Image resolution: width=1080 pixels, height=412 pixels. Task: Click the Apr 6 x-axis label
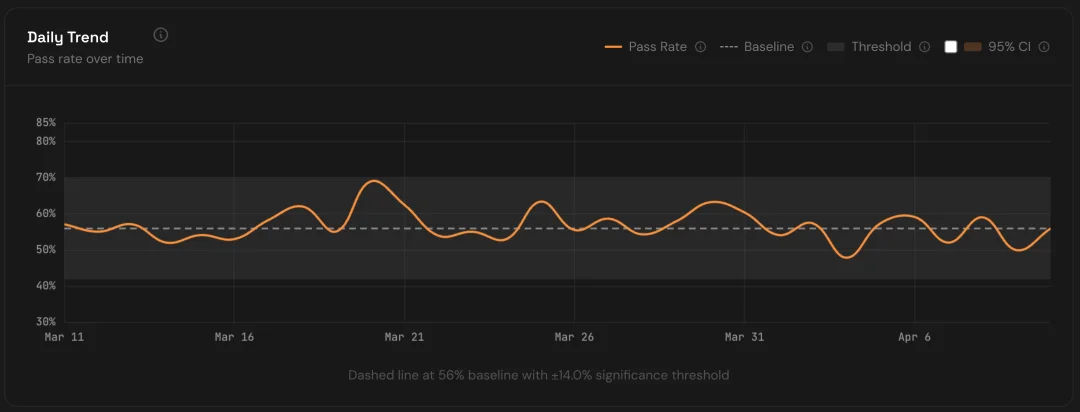(x=914, y=338)
